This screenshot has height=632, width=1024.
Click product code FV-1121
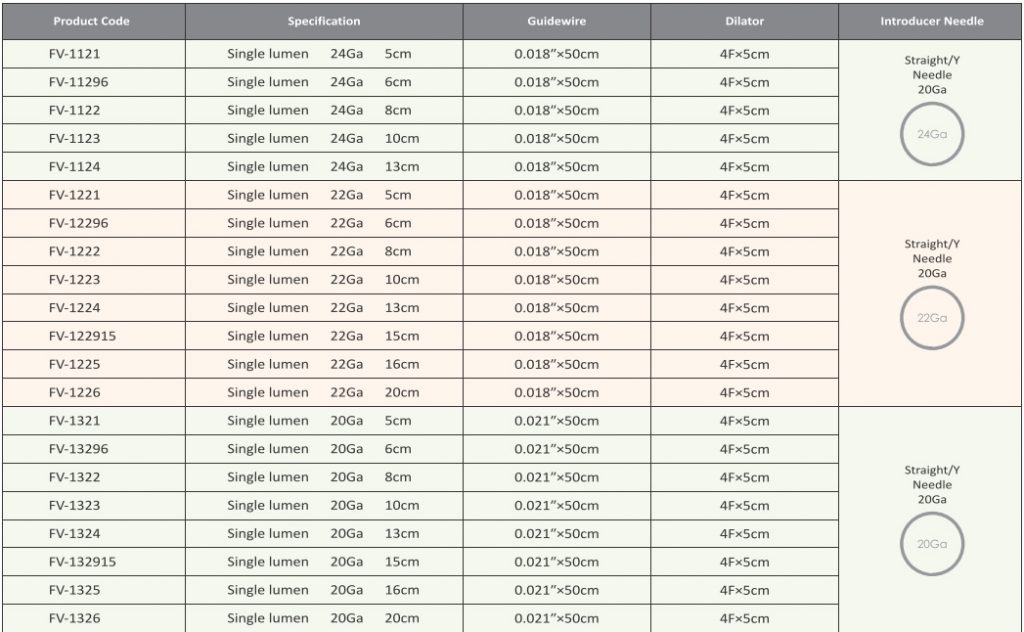(74, 54)
